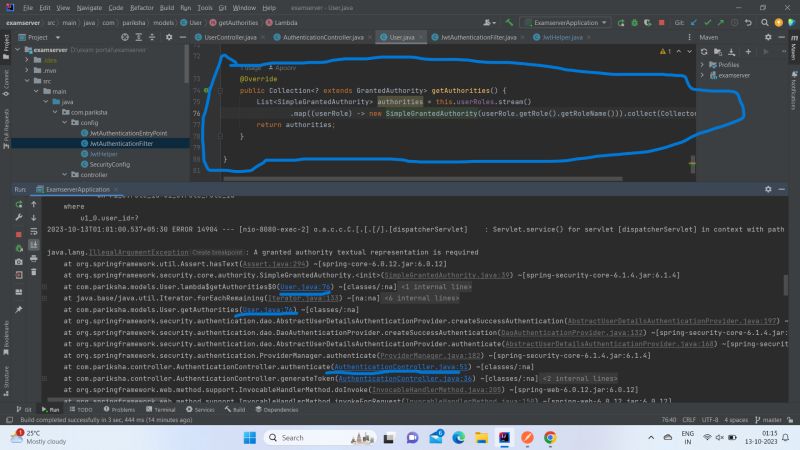Rerun application in Run panel sidebar

(x=19, y=204)
